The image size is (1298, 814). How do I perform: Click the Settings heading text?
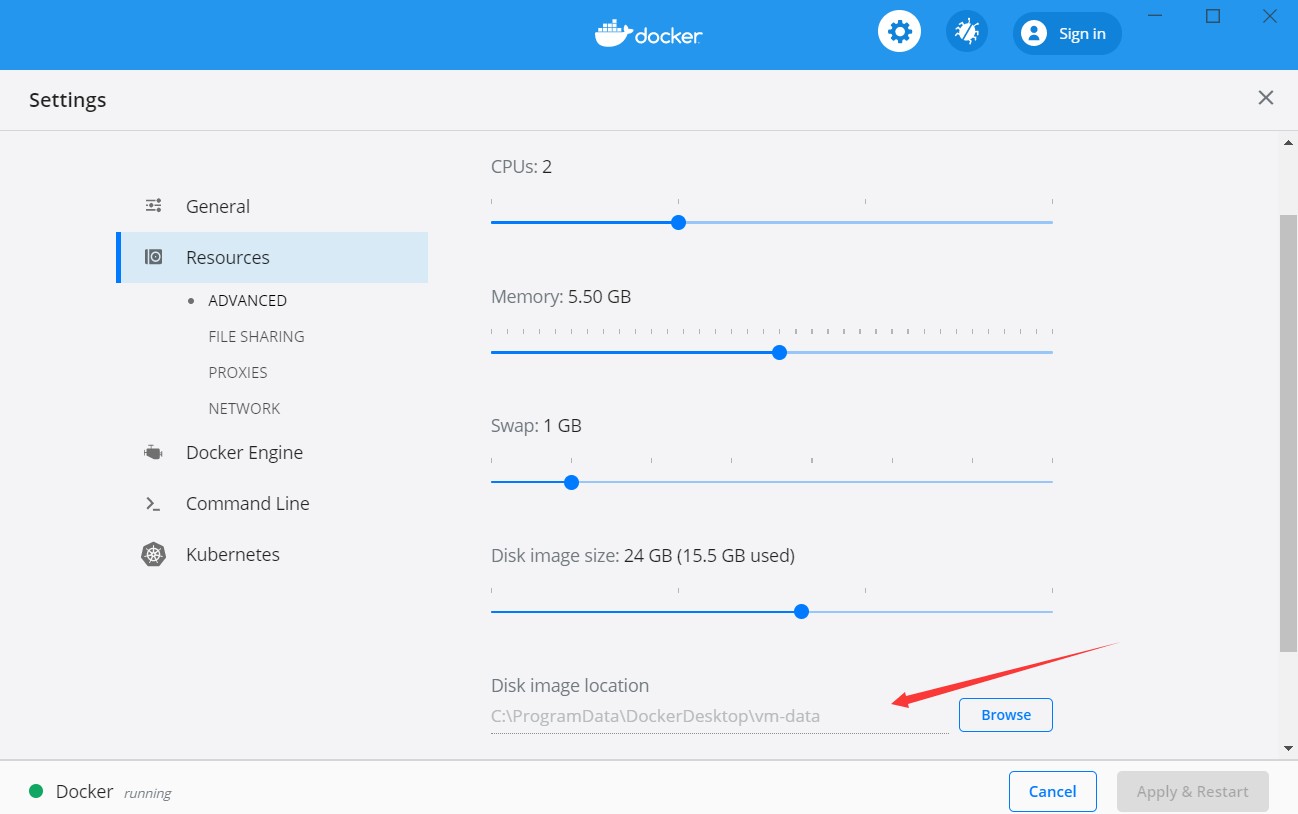[x=68, y=100]
